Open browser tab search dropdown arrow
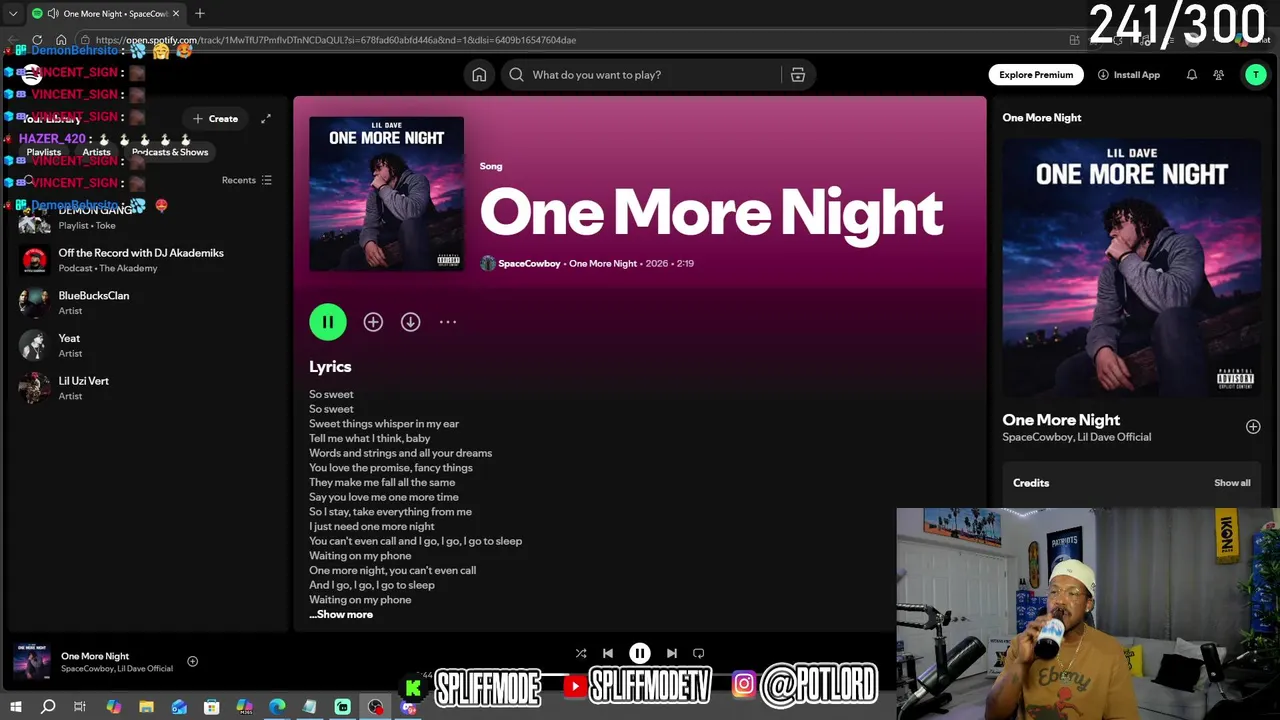 coord(13,13)
